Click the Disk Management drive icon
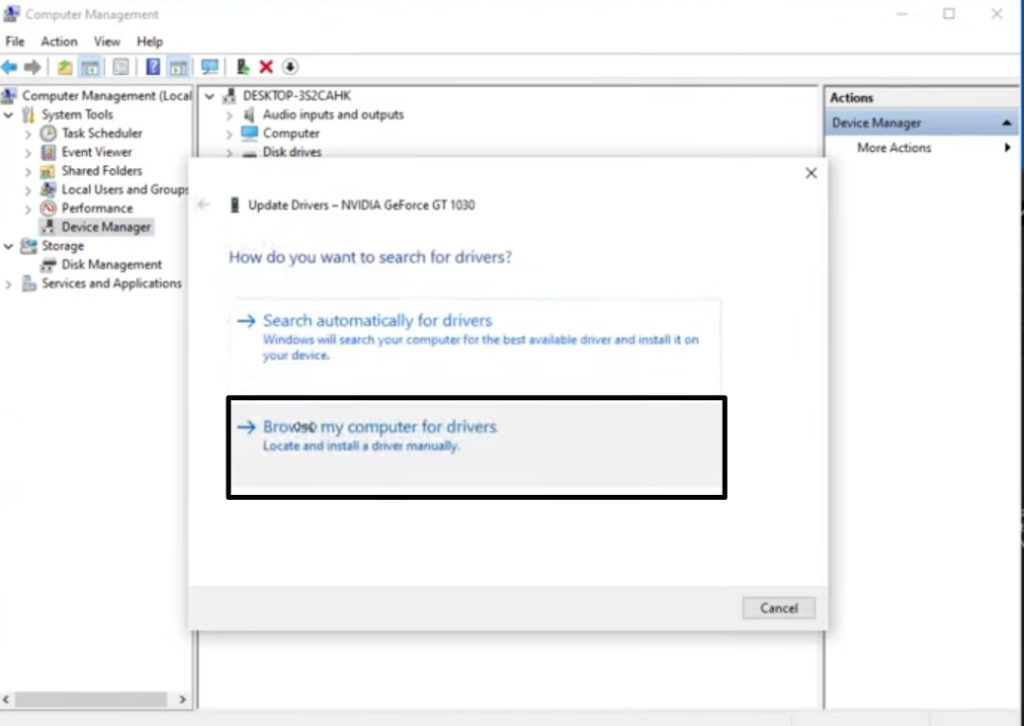 tap(48, 265)
